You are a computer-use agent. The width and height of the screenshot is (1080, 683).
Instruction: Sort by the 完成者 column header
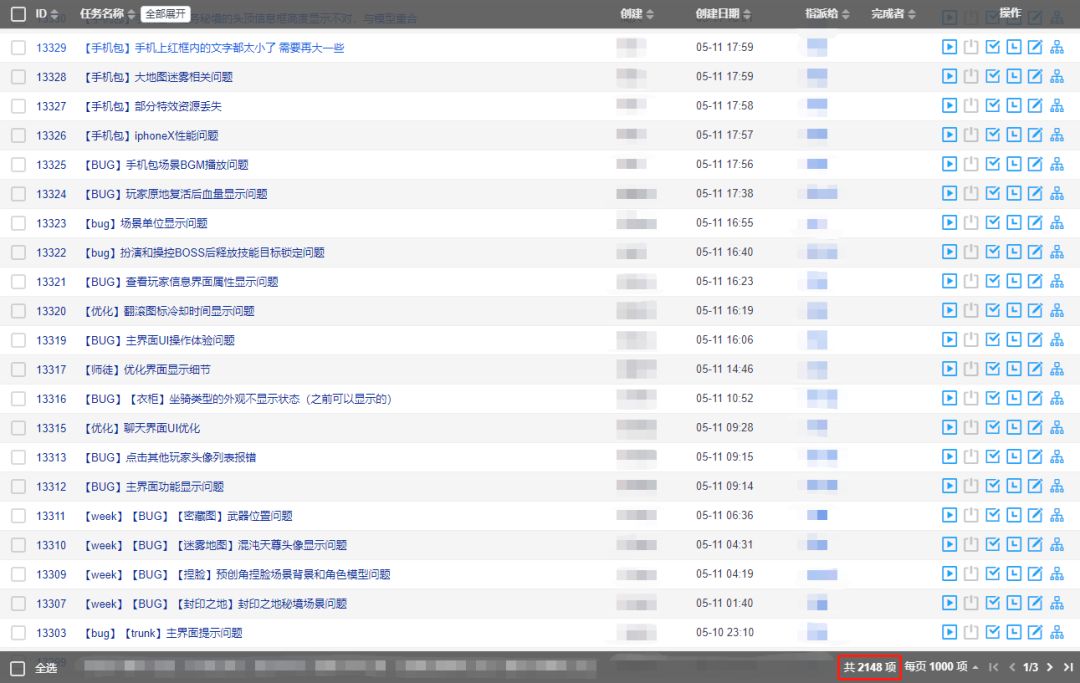click(x=893, y=14)
